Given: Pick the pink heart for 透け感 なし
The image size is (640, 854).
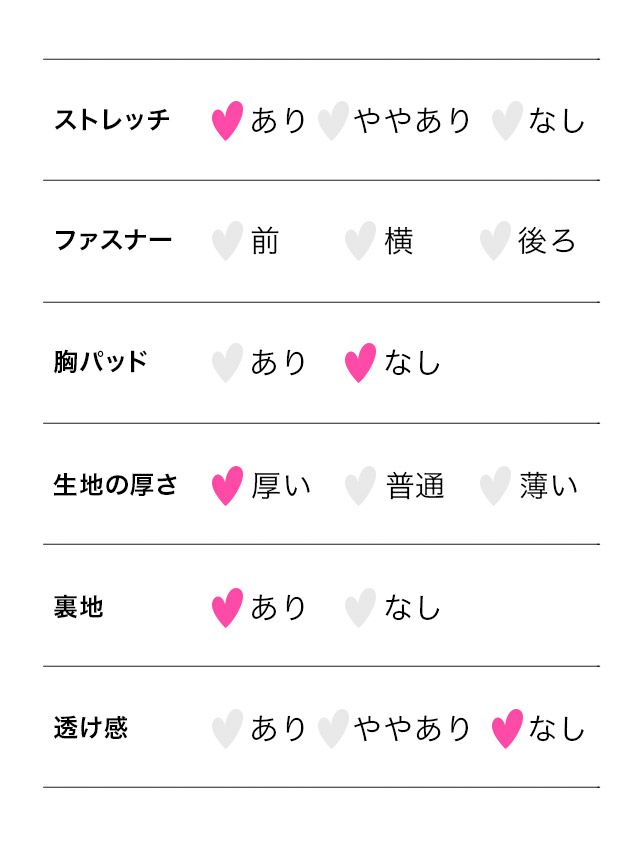Looking at the screenshot, I should pyautogui.click(x=507, y=729).
